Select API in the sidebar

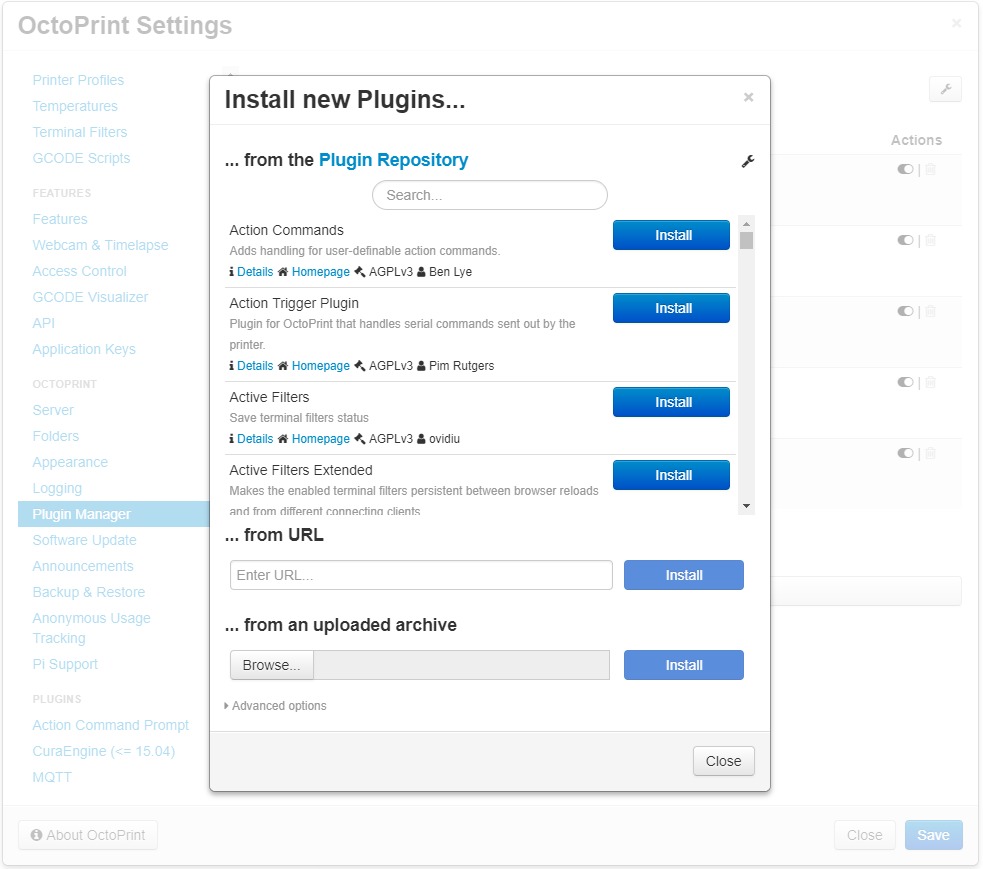(44, 323)
